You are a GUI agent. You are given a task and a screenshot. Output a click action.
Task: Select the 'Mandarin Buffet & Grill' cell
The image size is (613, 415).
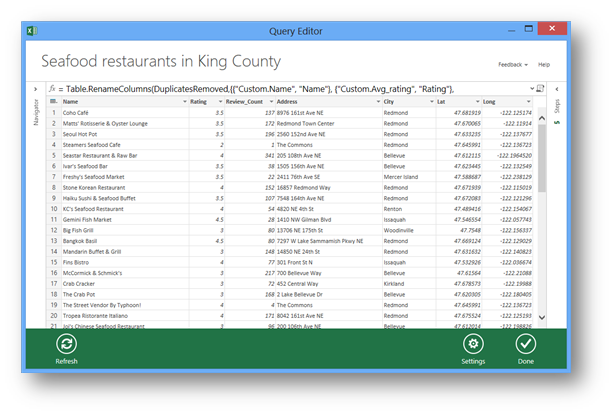pyautogui.click(x=125, y=252)
